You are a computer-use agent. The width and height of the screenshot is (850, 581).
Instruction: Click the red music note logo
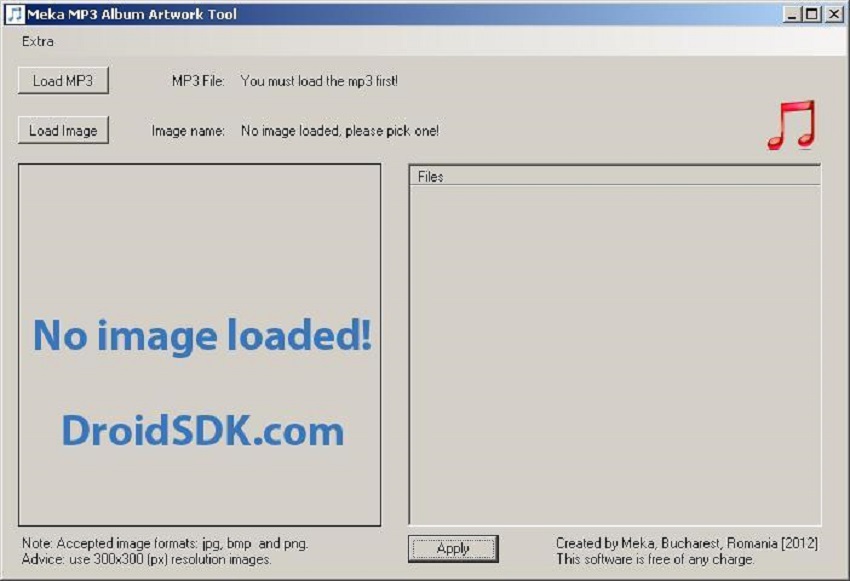[792, 125]
